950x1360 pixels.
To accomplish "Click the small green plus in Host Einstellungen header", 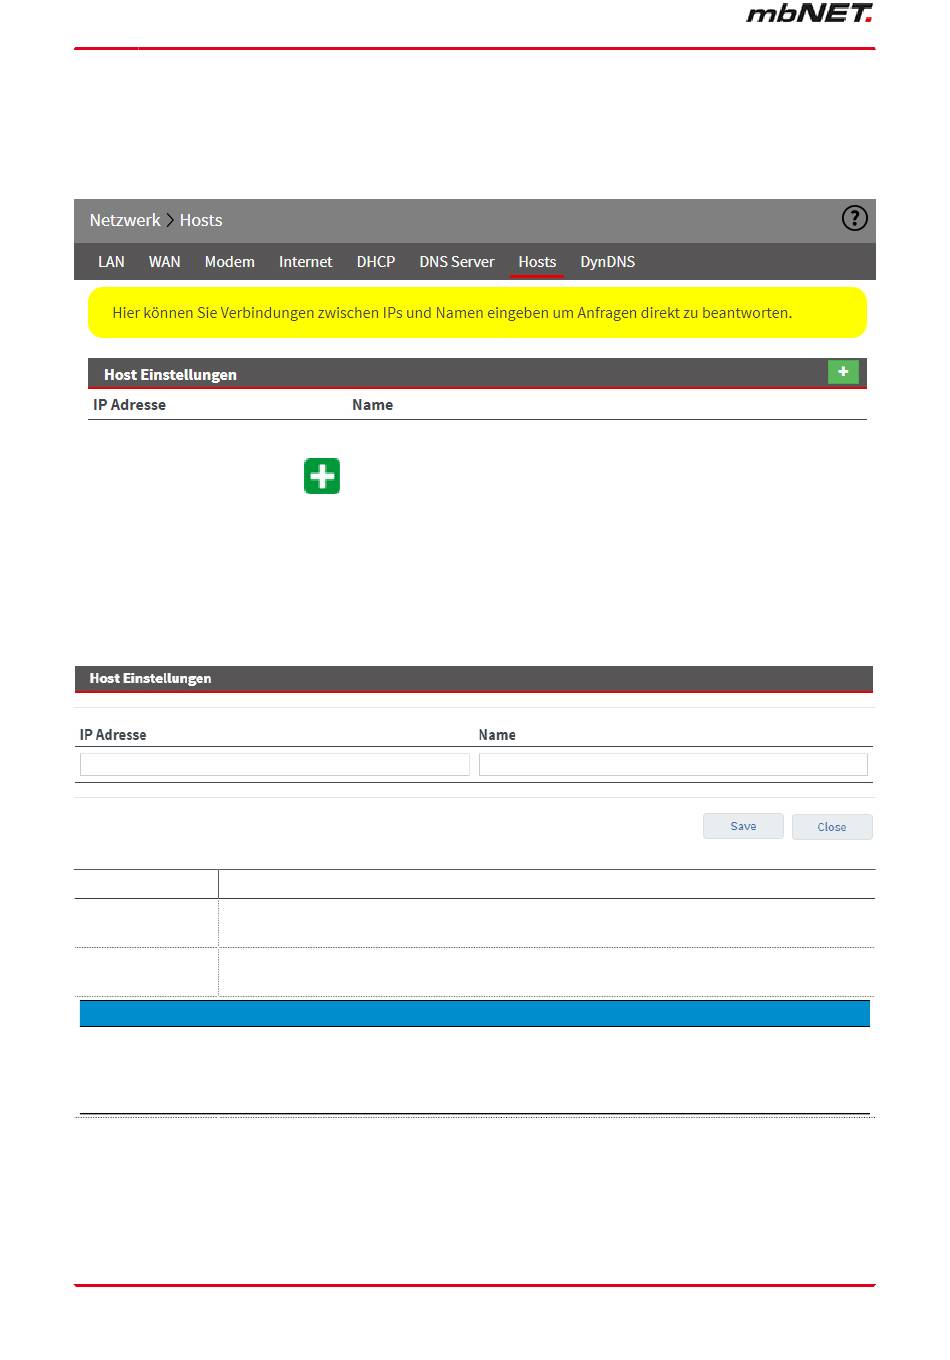I will [843, 372].
